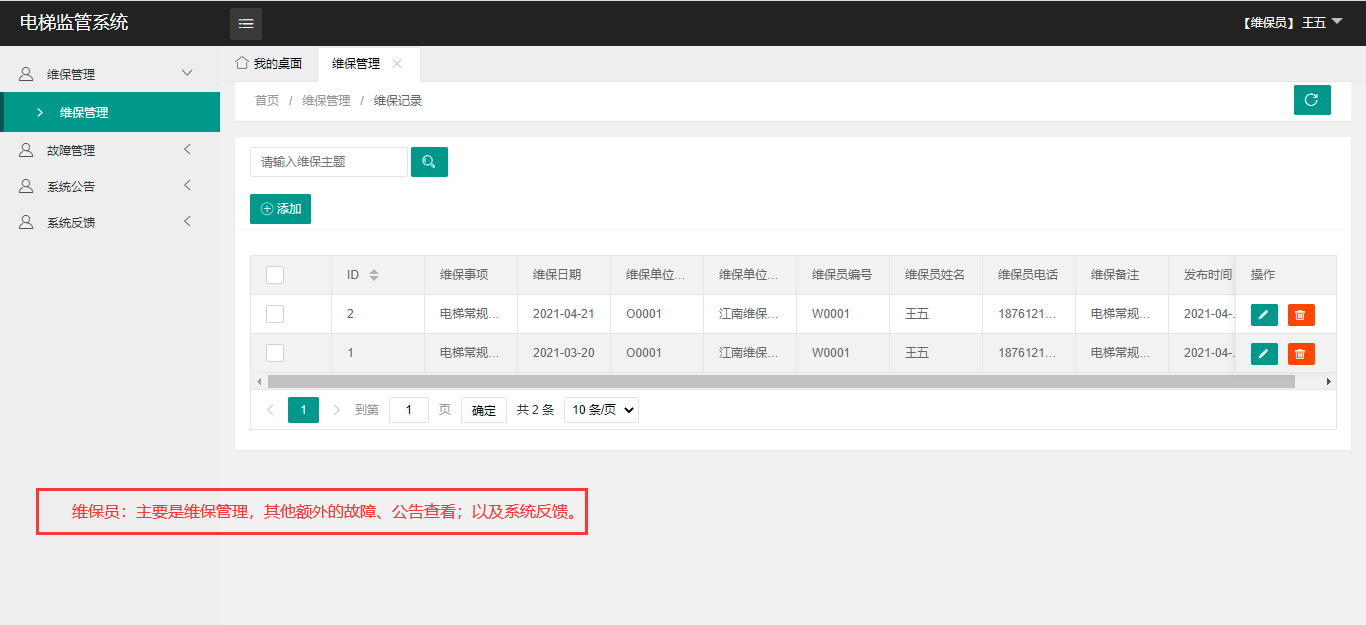
Task: Sort the table by ID column
Action: [374, 275]
